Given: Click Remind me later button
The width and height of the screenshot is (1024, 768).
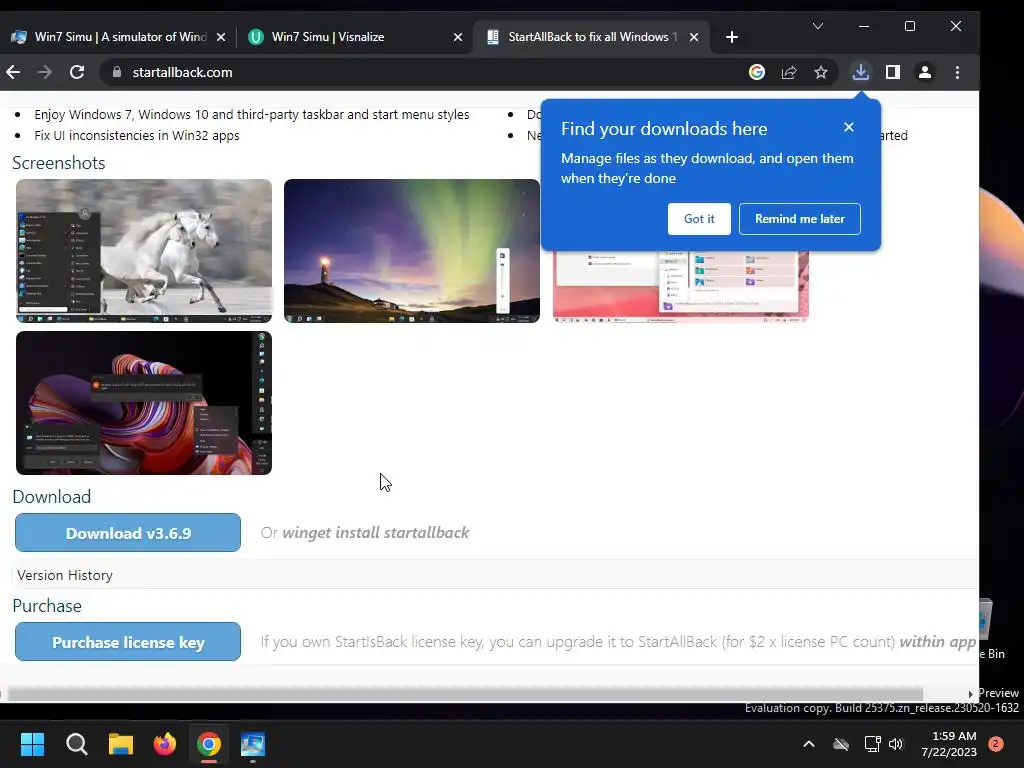Looking at the screenshot, I should [800, 219].
